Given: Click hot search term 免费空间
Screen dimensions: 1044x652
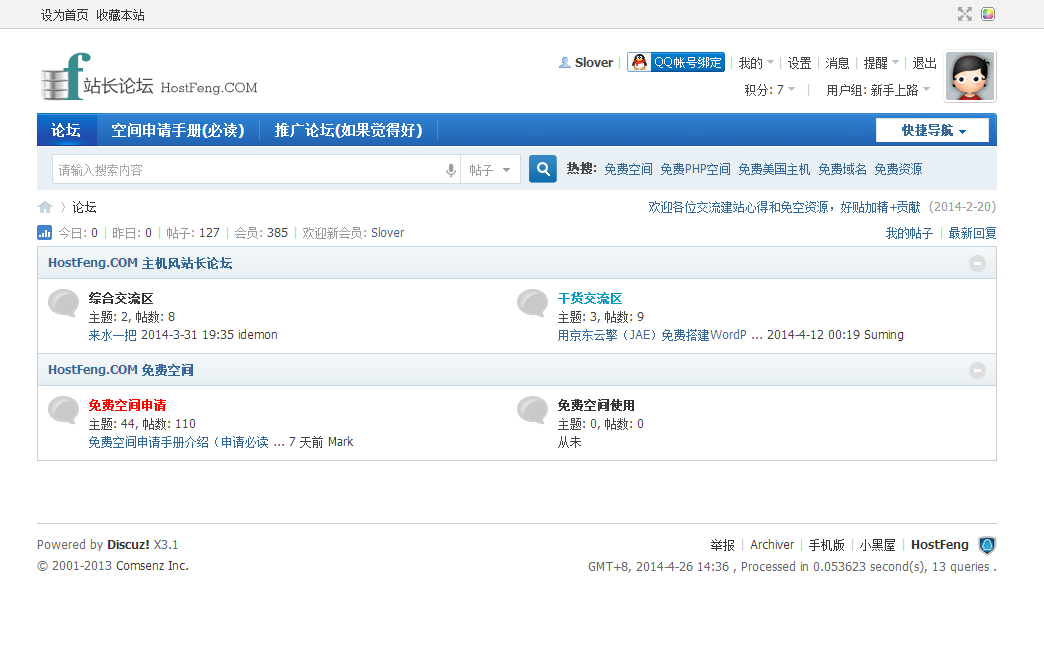Looking at the screenshot, I should [628, 169].
